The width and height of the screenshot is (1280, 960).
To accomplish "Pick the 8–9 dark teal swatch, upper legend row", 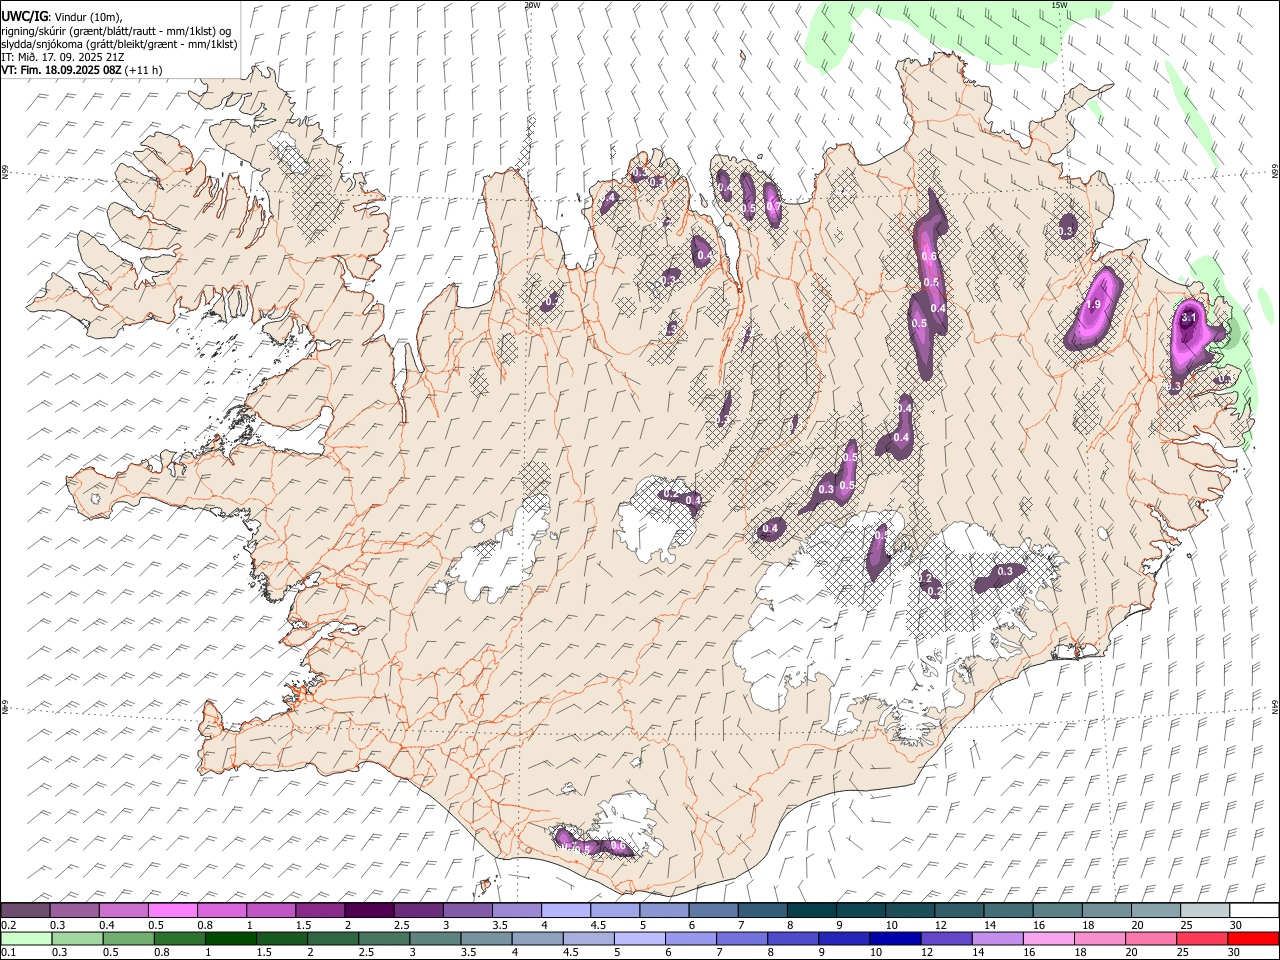I will [x=812, y=910].
